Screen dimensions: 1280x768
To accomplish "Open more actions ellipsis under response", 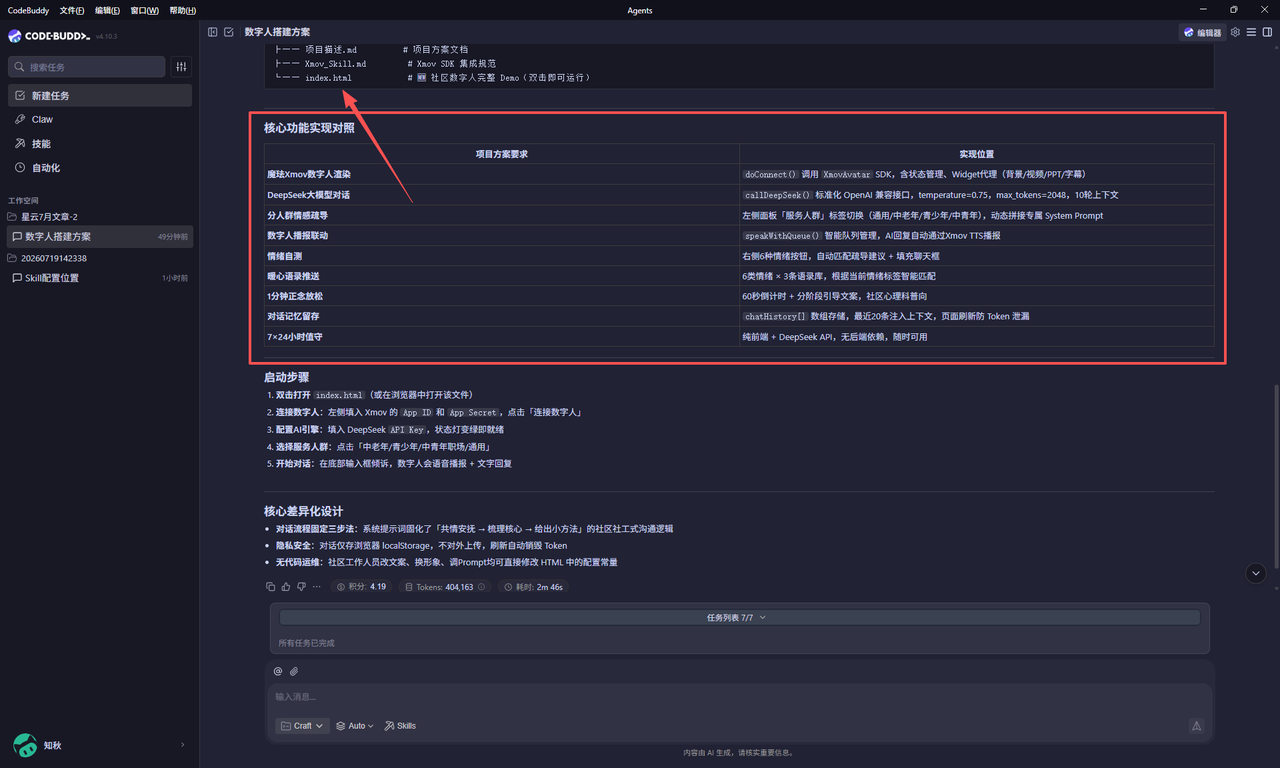I will click(x=317, y=587).
